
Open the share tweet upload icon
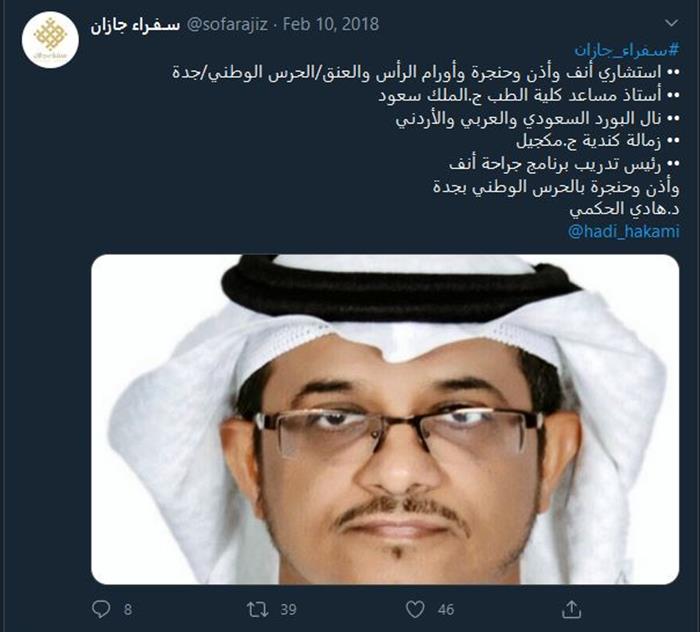pos(571,609)
